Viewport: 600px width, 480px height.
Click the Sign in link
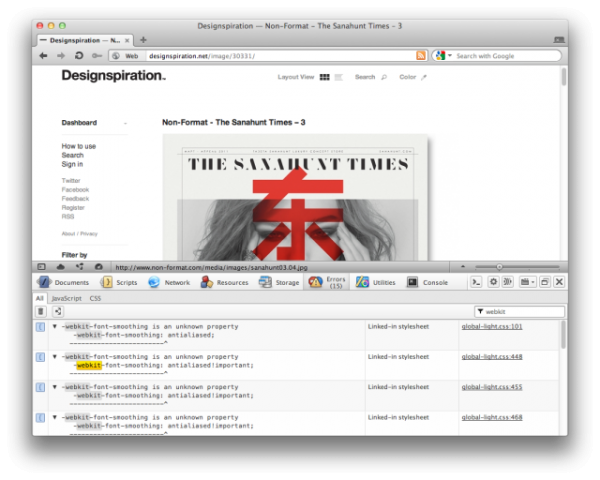coord(72,164)
